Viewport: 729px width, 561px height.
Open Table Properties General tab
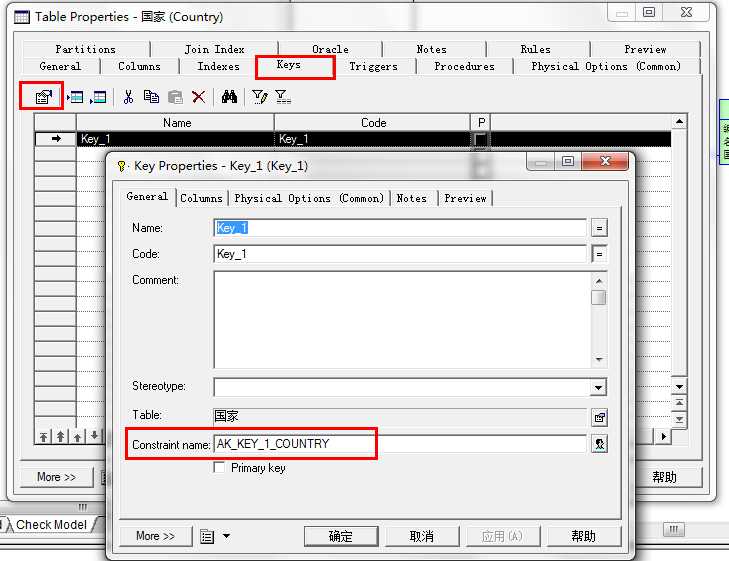click(x=60, y=66)
